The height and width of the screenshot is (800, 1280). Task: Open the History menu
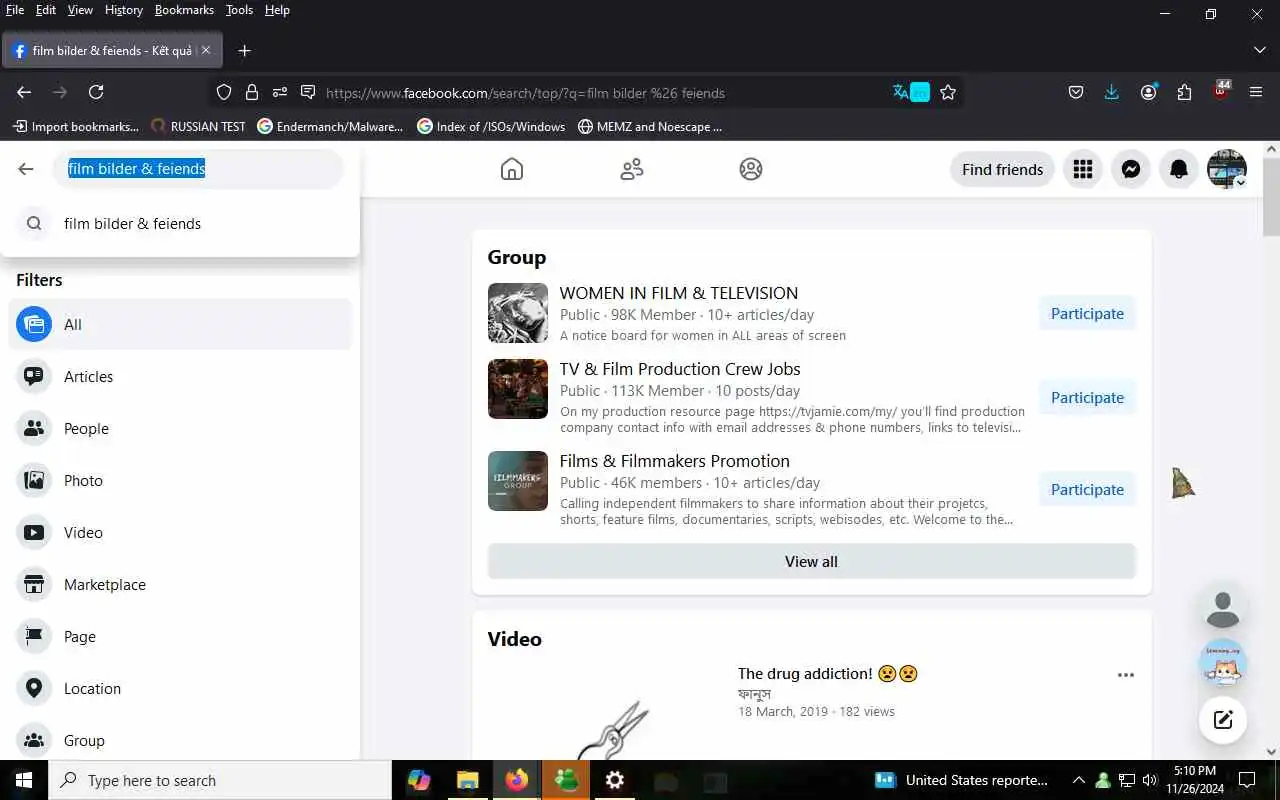coord(124,10)
